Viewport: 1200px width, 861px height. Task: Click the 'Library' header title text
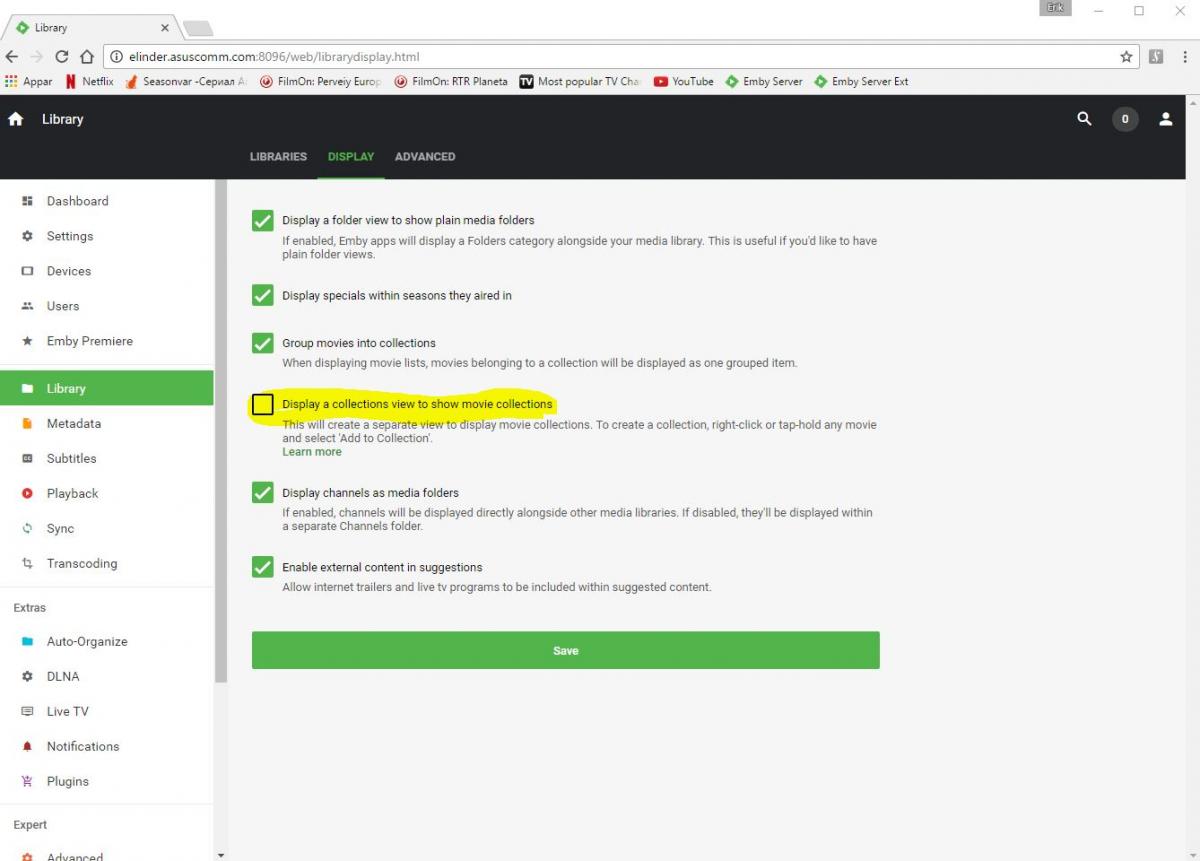(63, 119)
